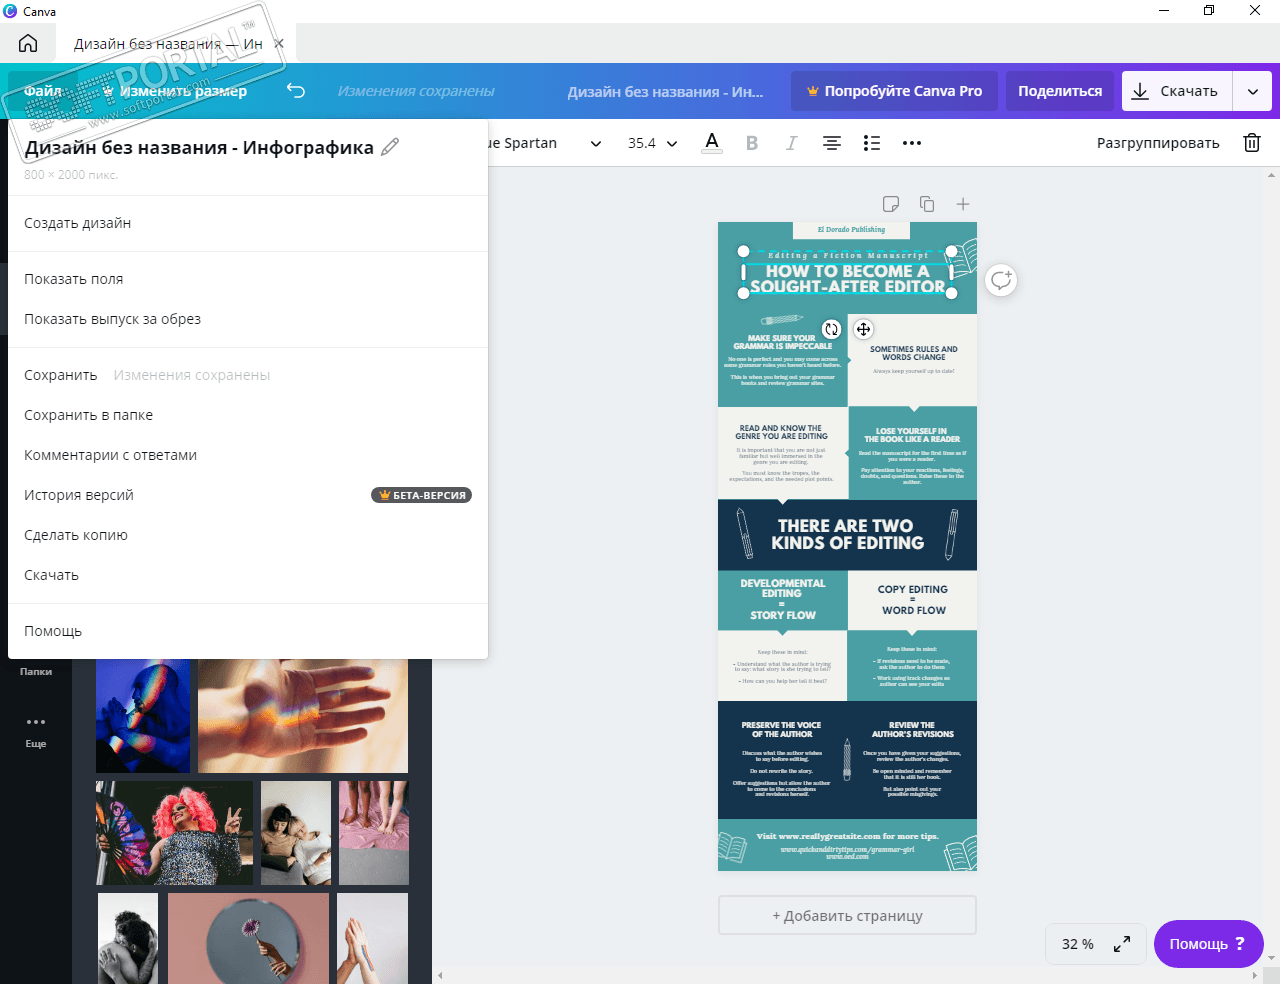
Task: Choose Скачать in the file menu
Action: pyautogui.click(x=248, y=575)
